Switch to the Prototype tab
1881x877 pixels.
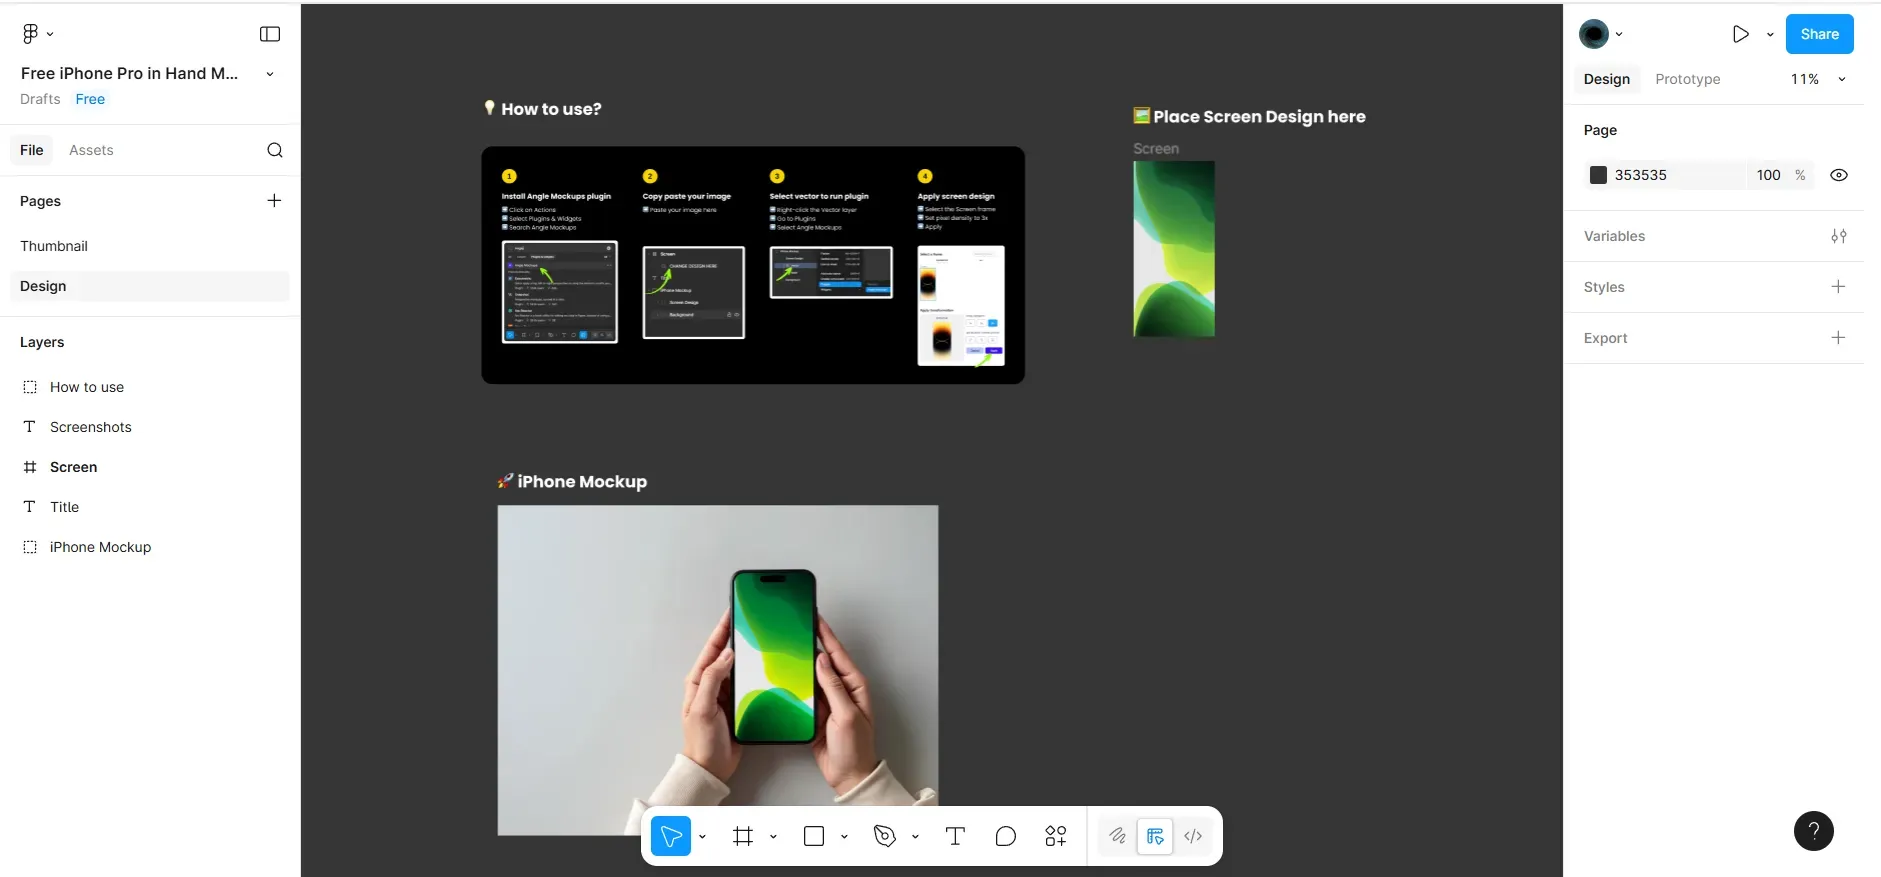click(x=1688, y=79)
